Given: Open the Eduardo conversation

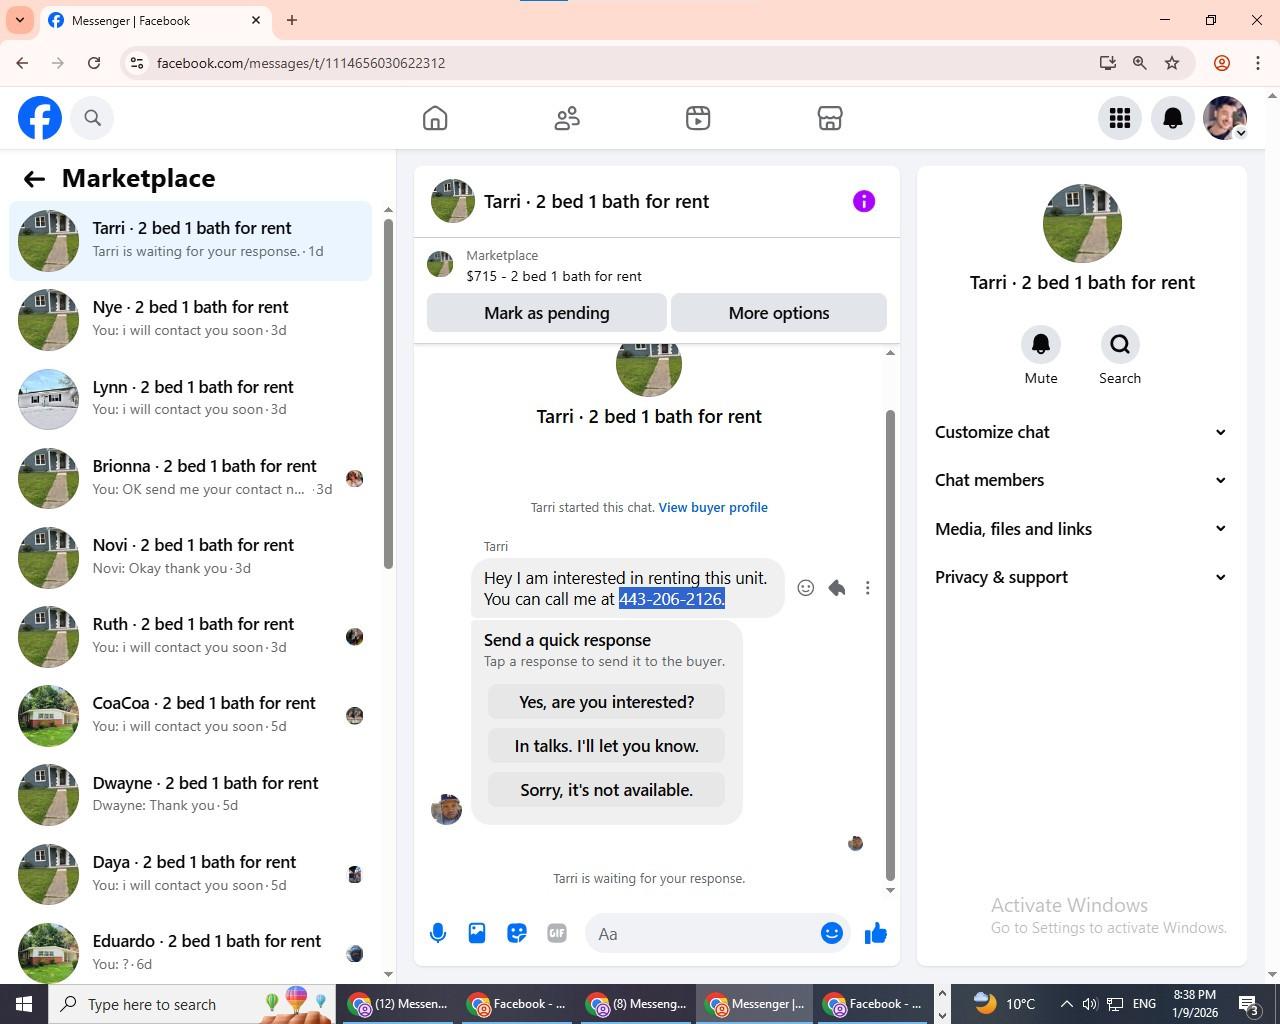Looking at the screenshot, I should click(190, 952).
